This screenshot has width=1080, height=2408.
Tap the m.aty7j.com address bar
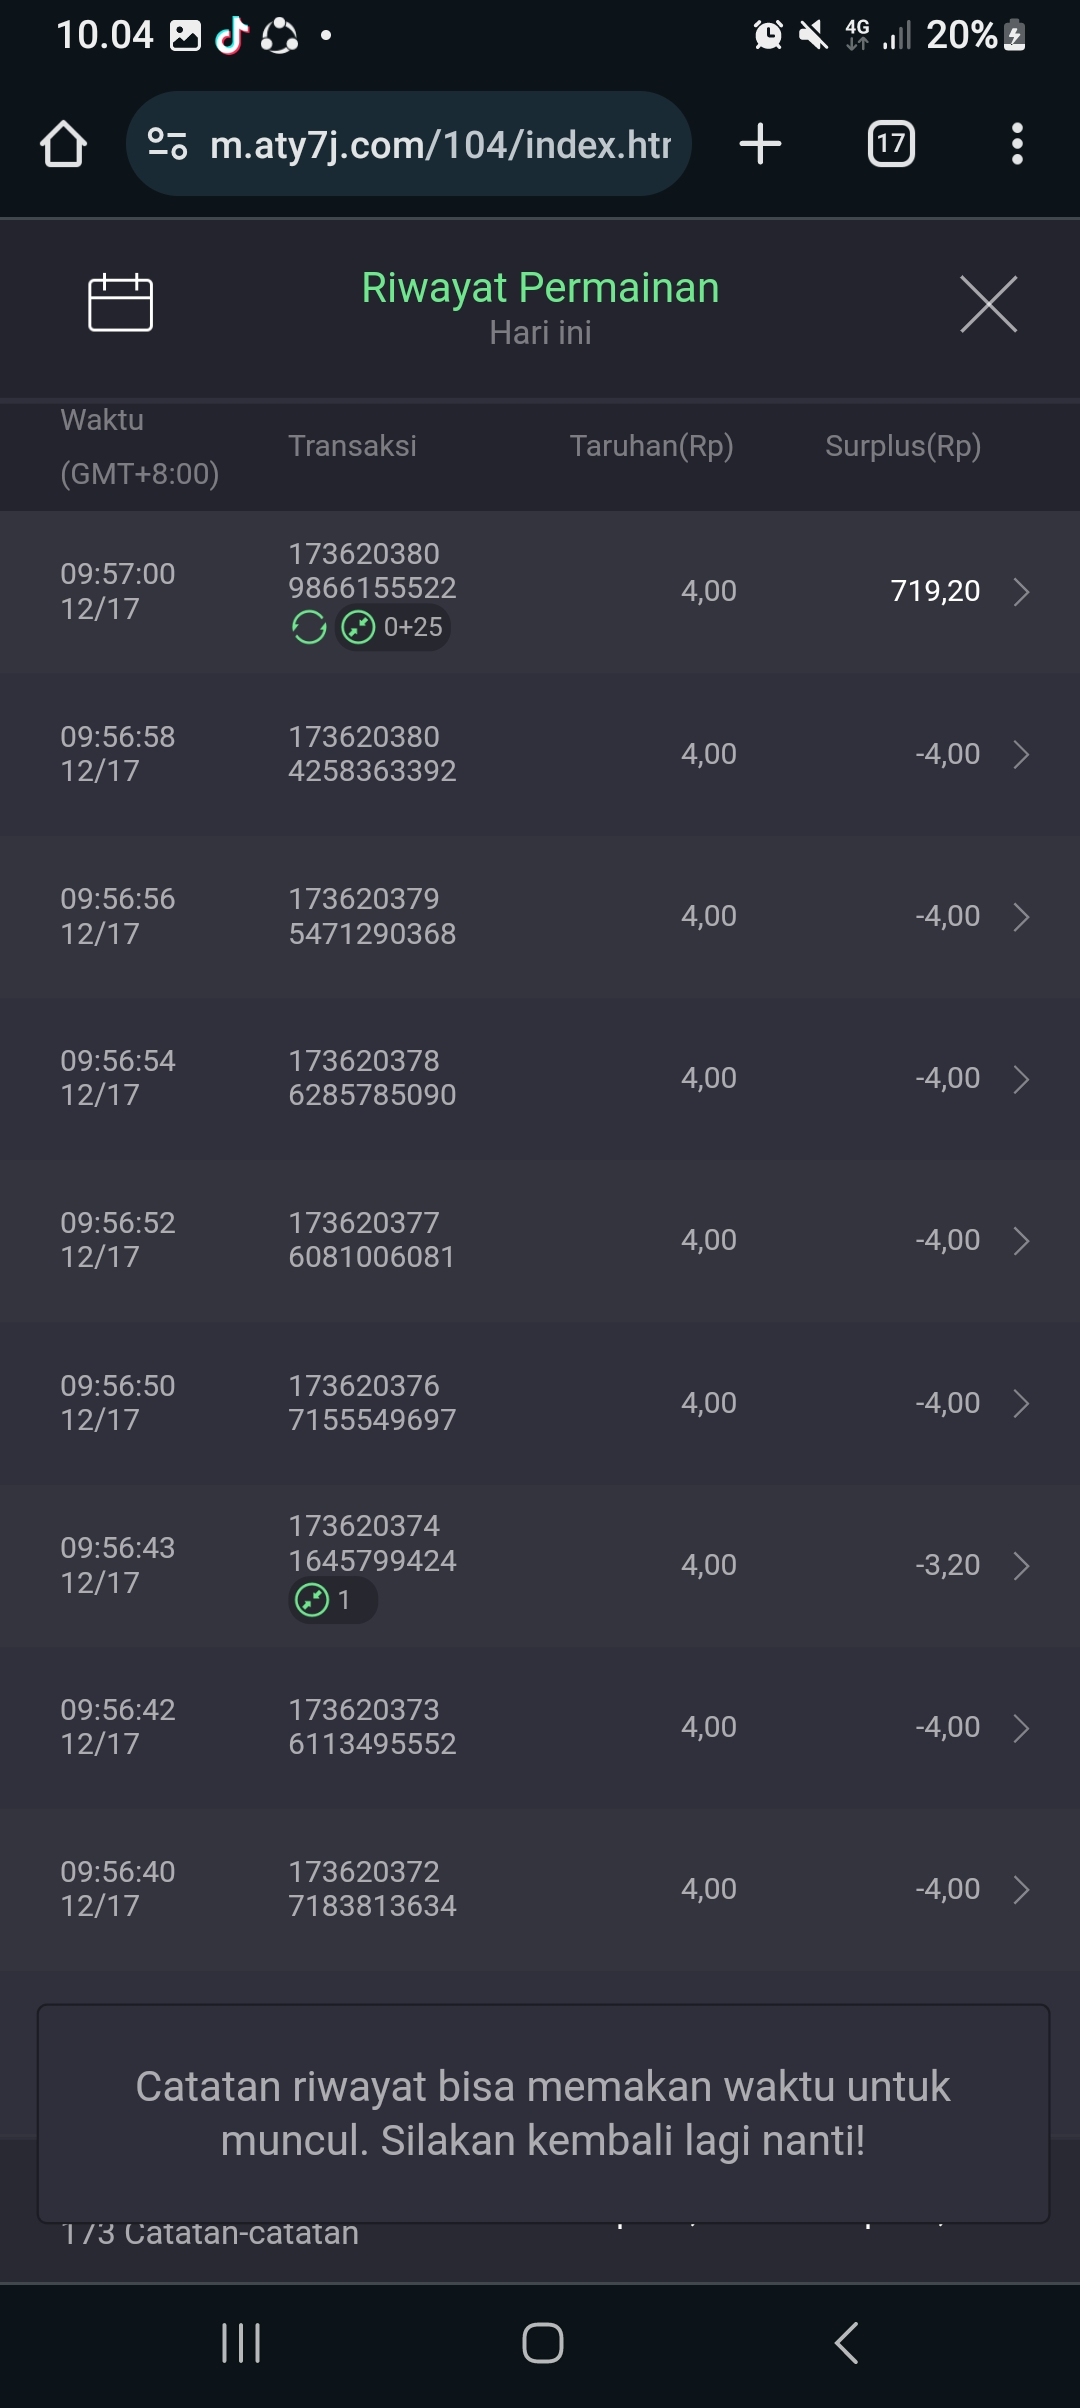click(440, 144)
